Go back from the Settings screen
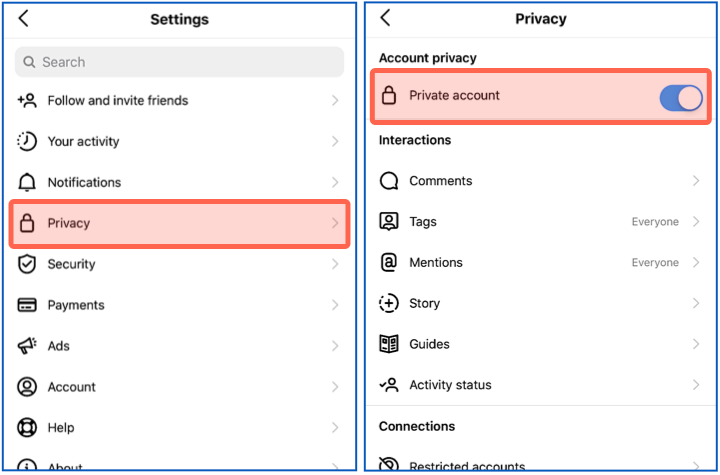 coord(24,19)
